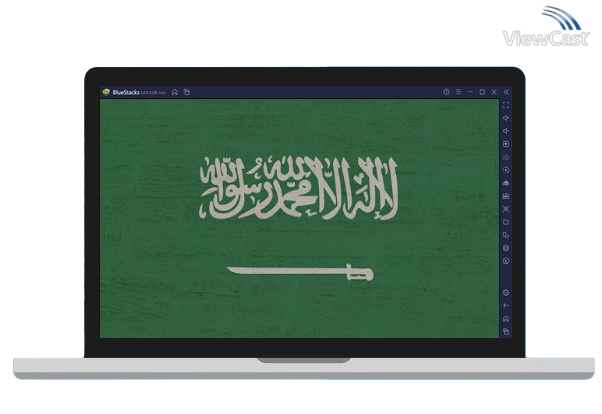Open the Home icon in title bar
This screenshot has height=414, width=602.
tap(175, 92)
